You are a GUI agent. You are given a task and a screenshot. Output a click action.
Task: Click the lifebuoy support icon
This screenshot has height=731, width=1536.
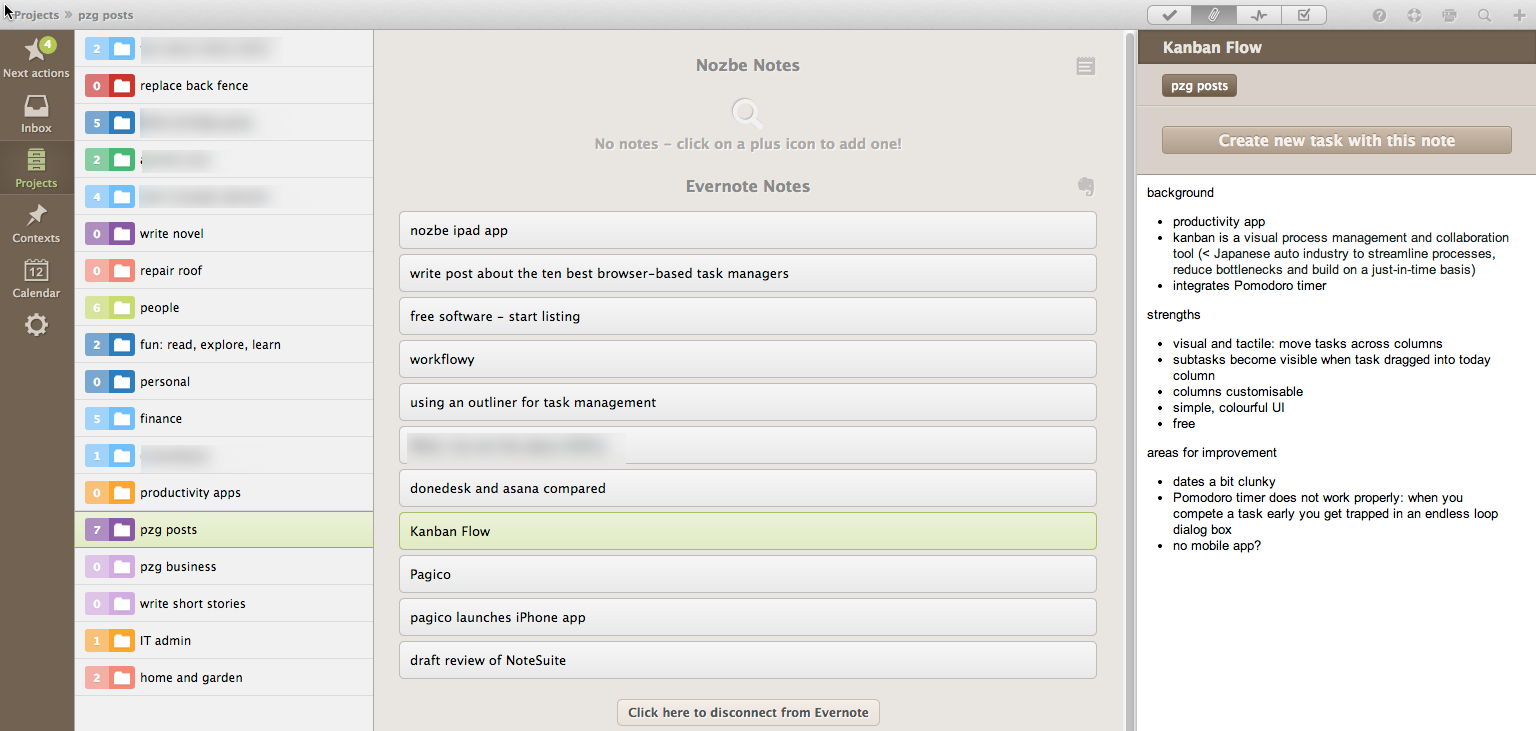[1414, 15]
